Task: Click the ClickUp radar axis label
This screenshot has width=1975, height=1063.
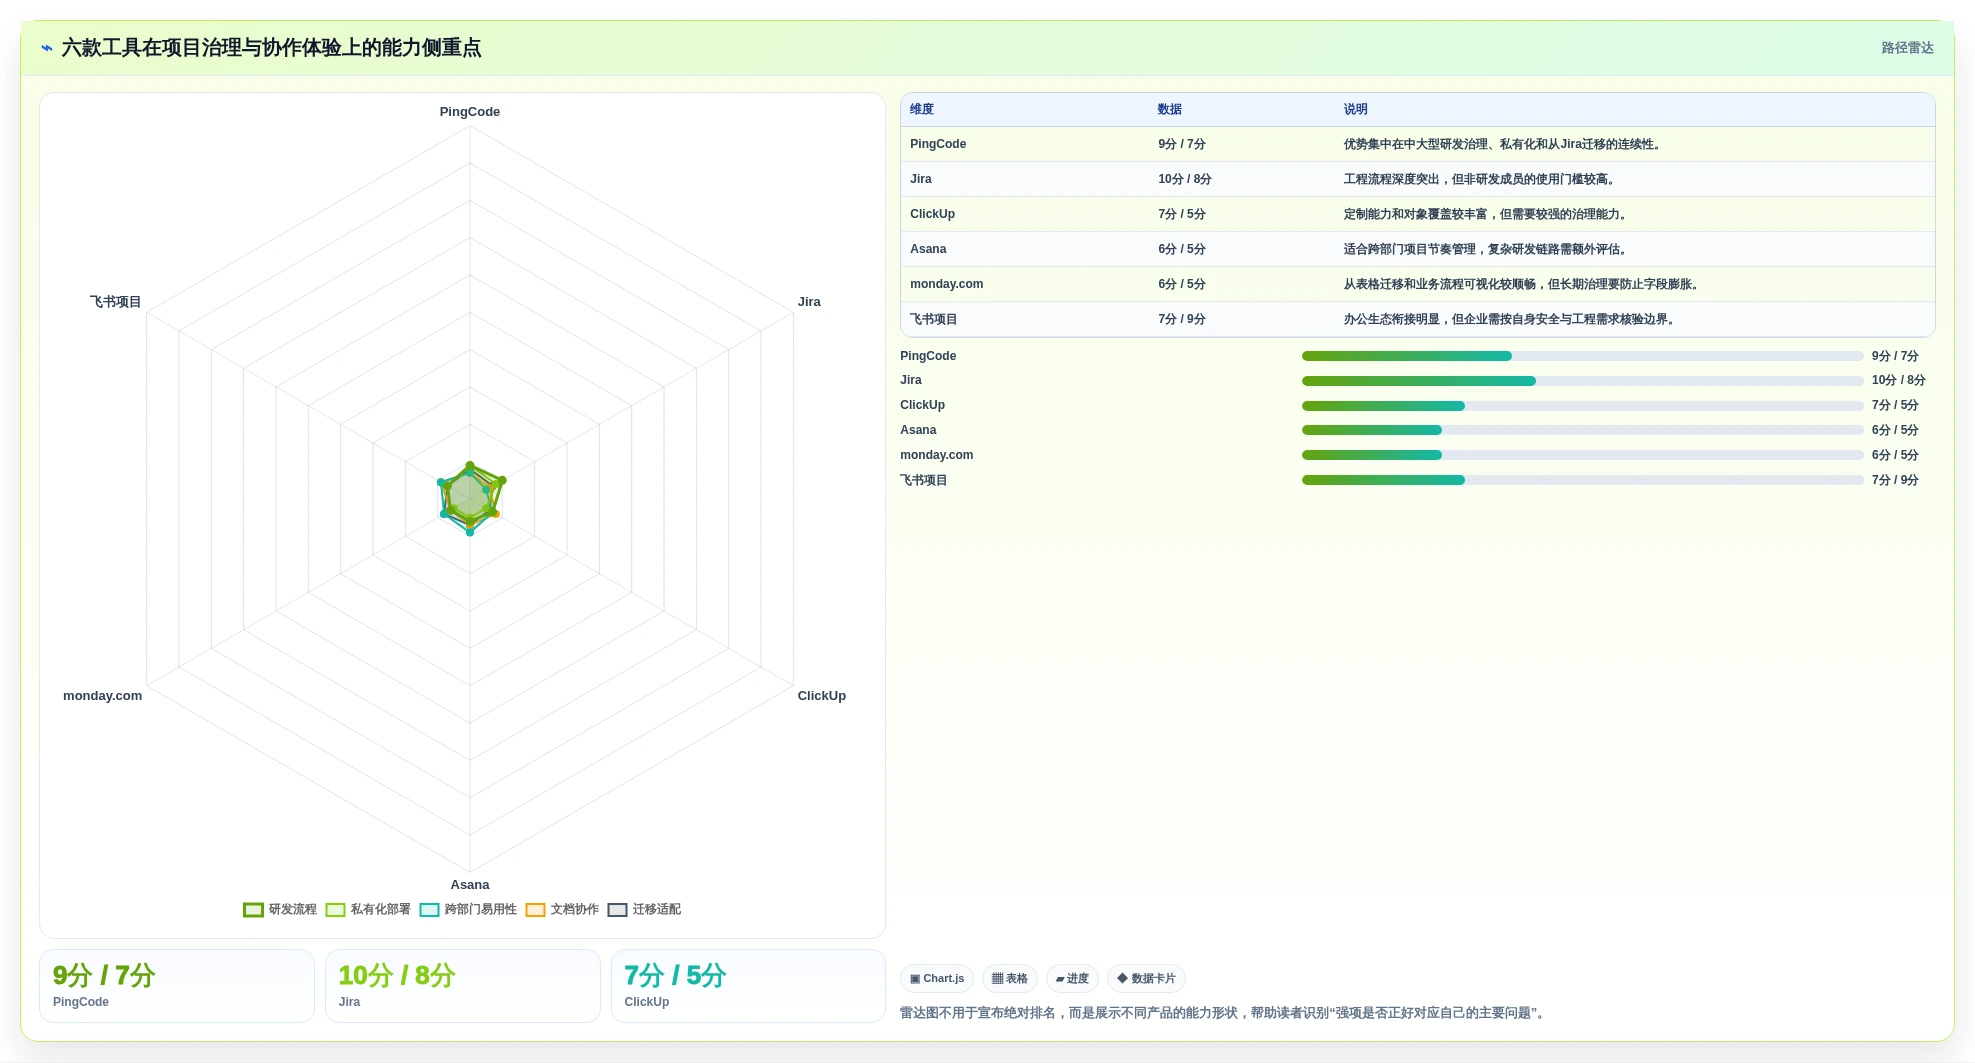Action: click(822, 696)
